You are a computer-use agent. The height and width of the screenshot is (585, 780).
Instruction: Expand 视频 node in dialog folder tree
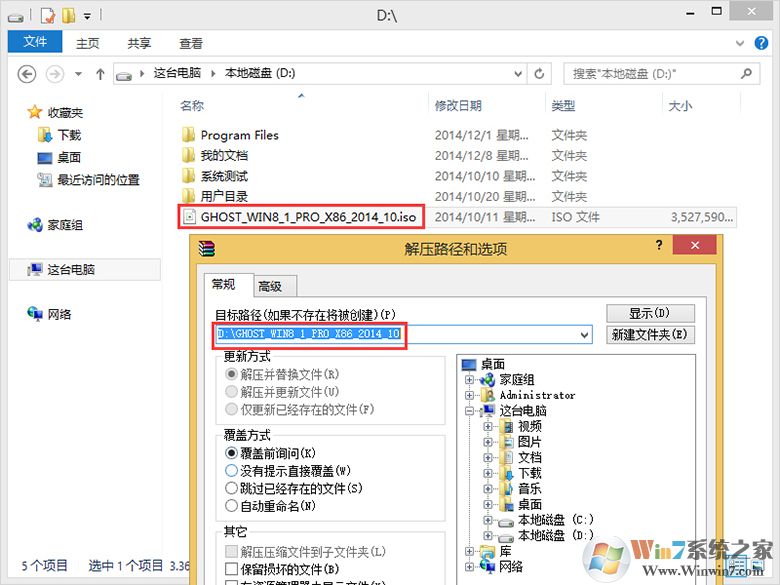click(x=488, y=426)
